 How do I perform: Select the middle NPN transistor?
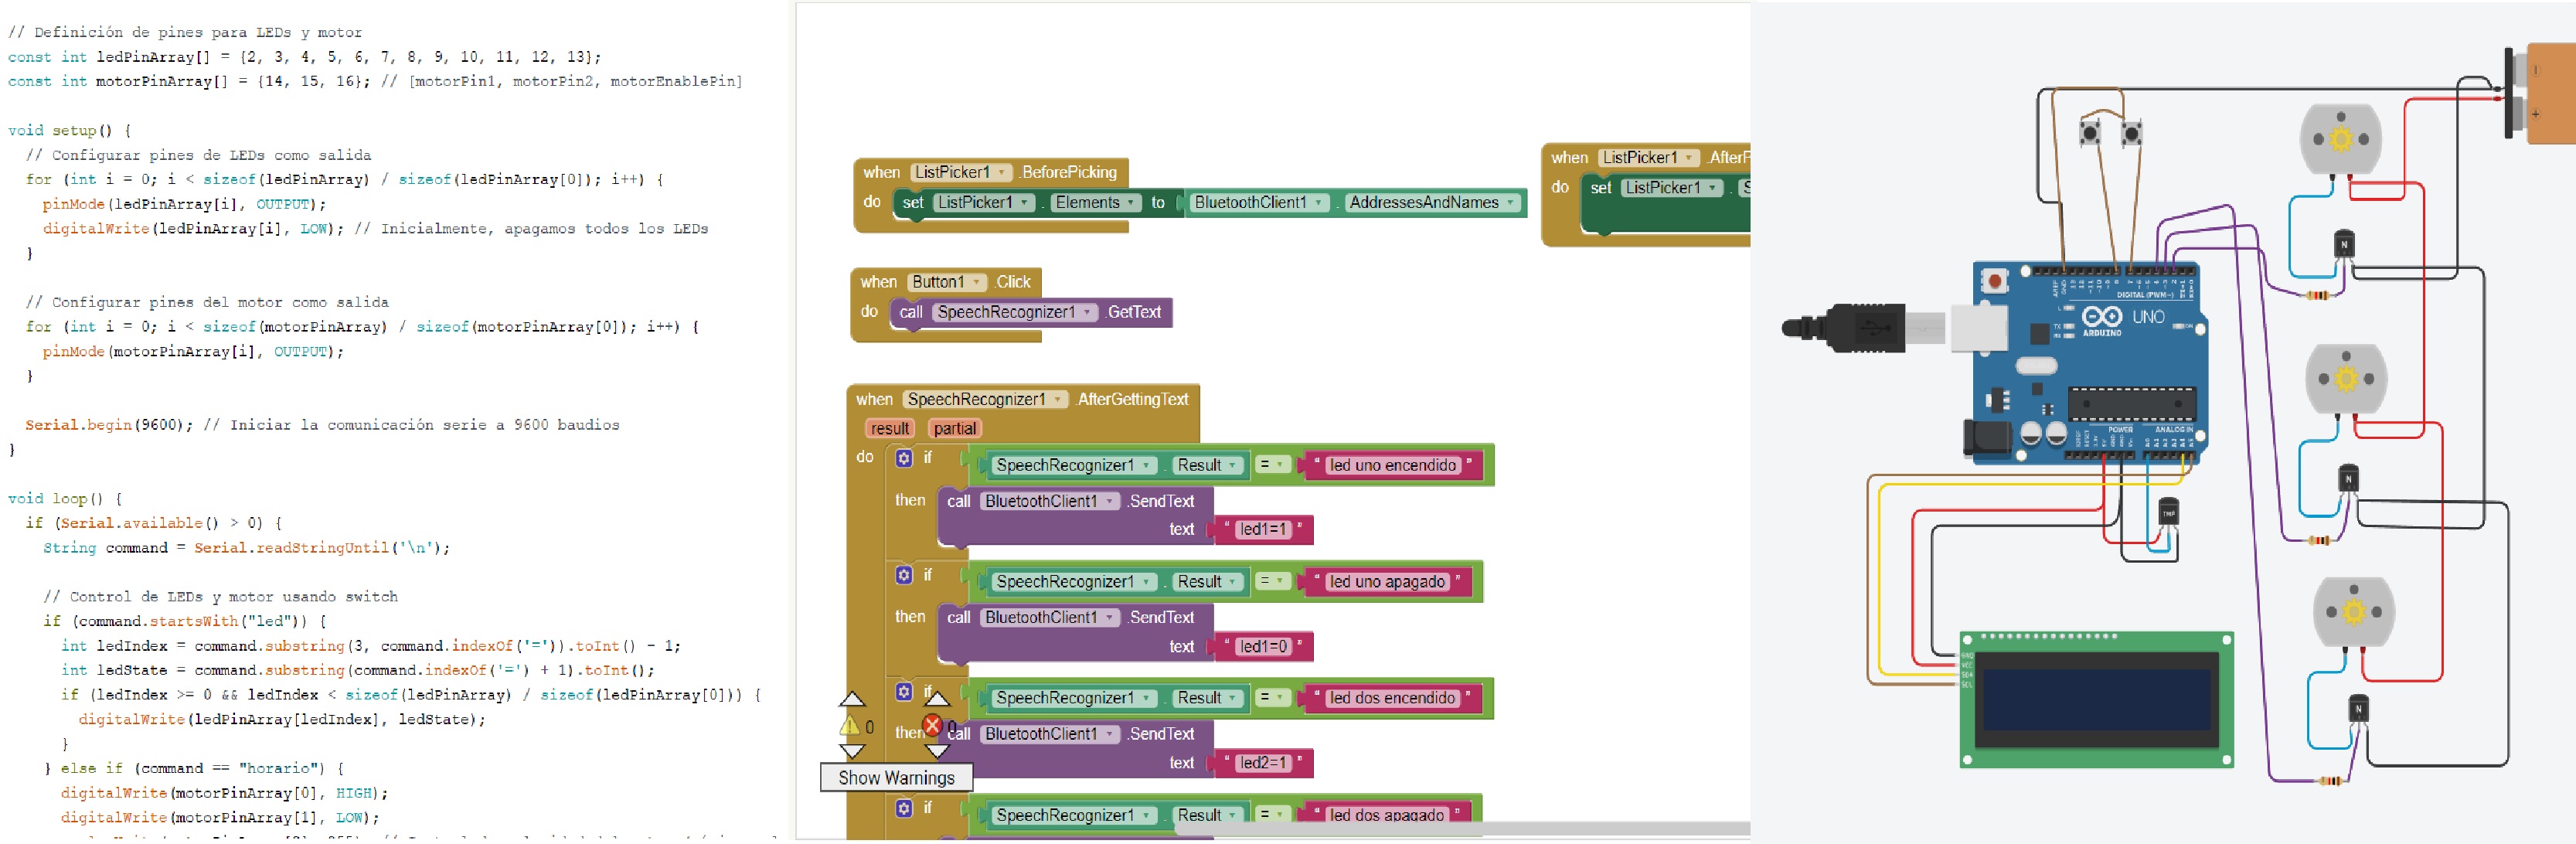click(2349, 479)
